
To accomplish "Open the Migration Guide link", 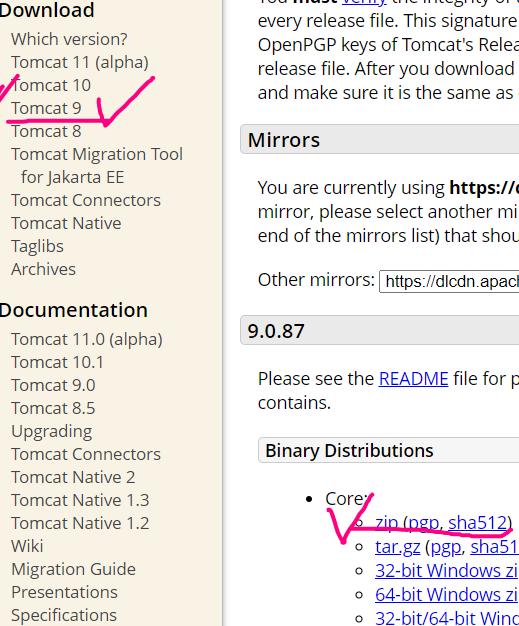I will coord(73,569).
